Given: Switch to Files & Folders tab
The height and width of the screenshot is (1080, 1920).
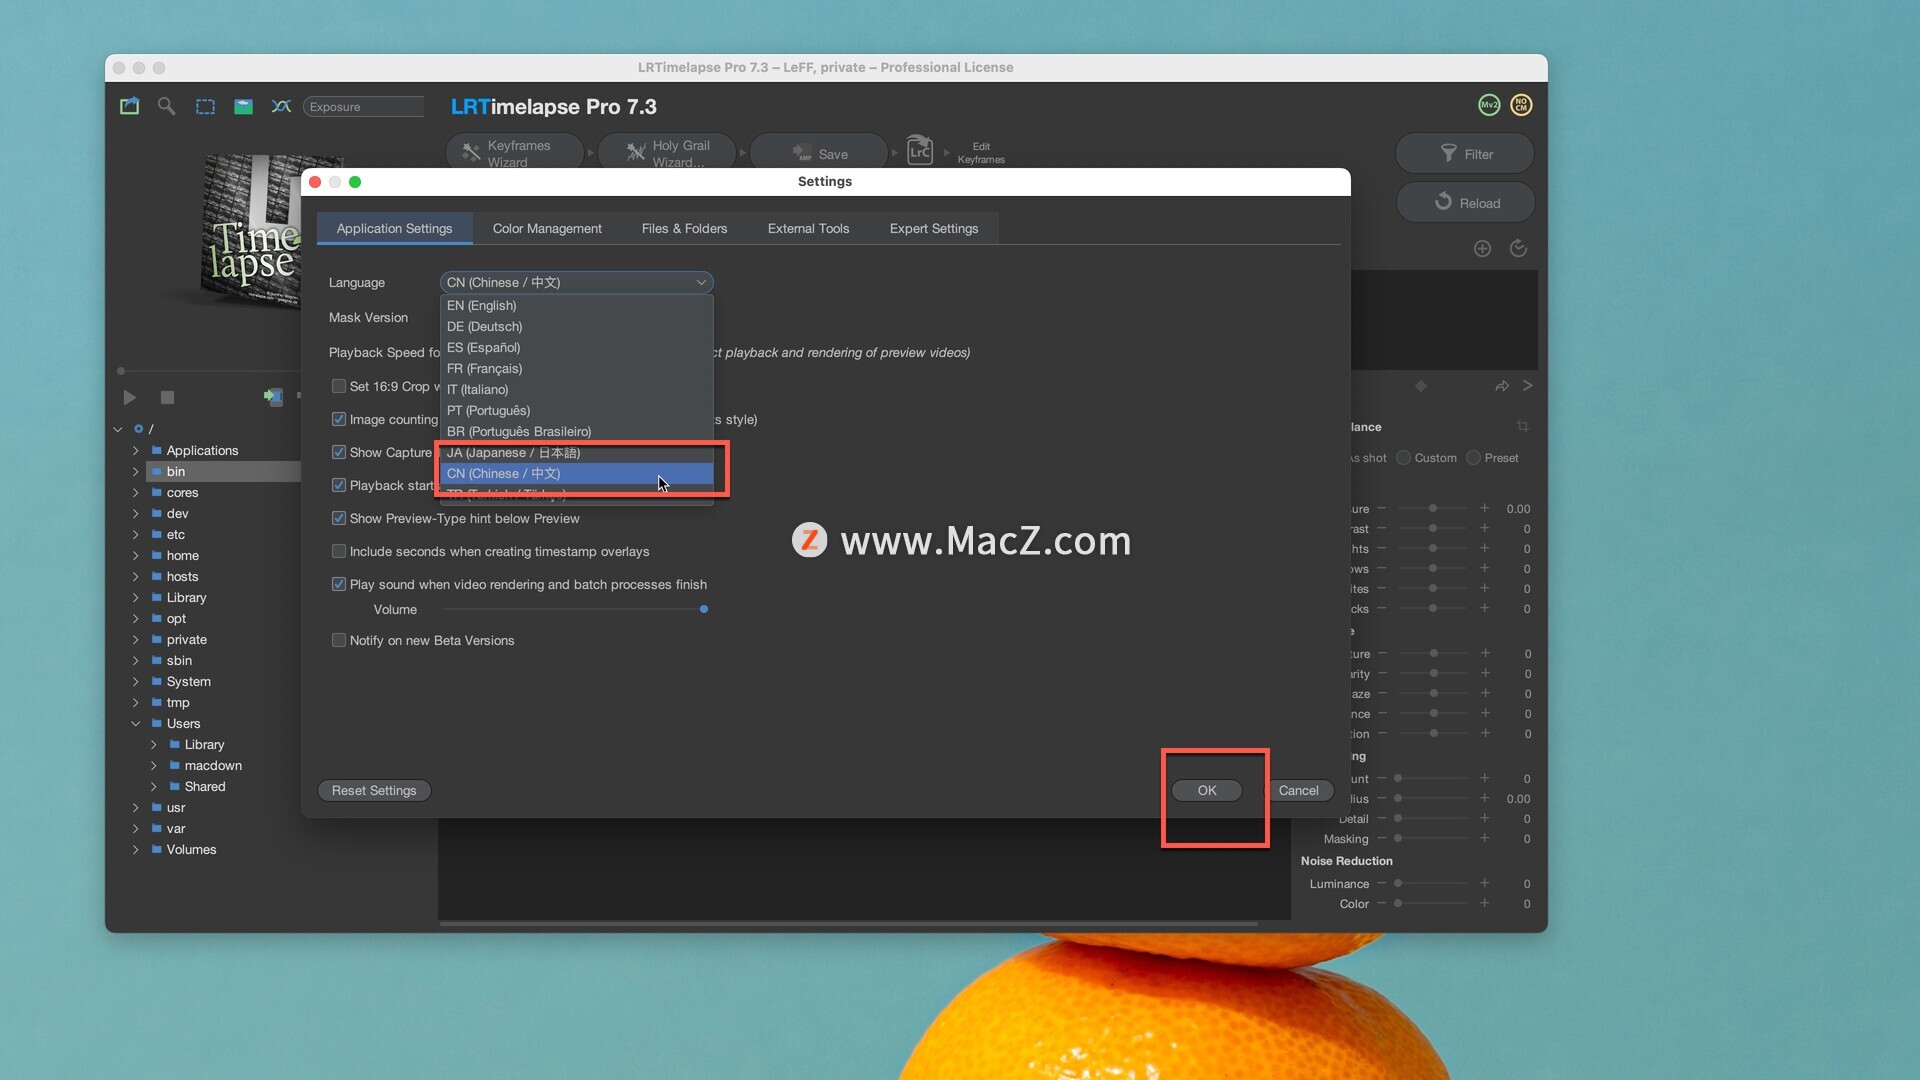Looking at the screenshot, I should coord(684,228).
